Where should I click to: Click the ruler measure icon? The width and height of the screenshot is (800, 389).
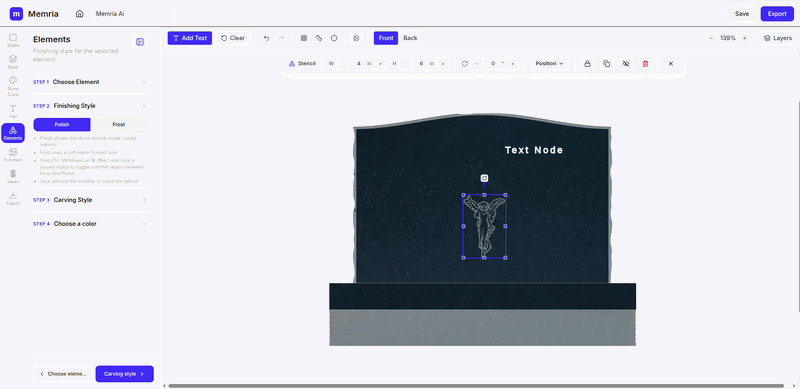tap(319, 38)
